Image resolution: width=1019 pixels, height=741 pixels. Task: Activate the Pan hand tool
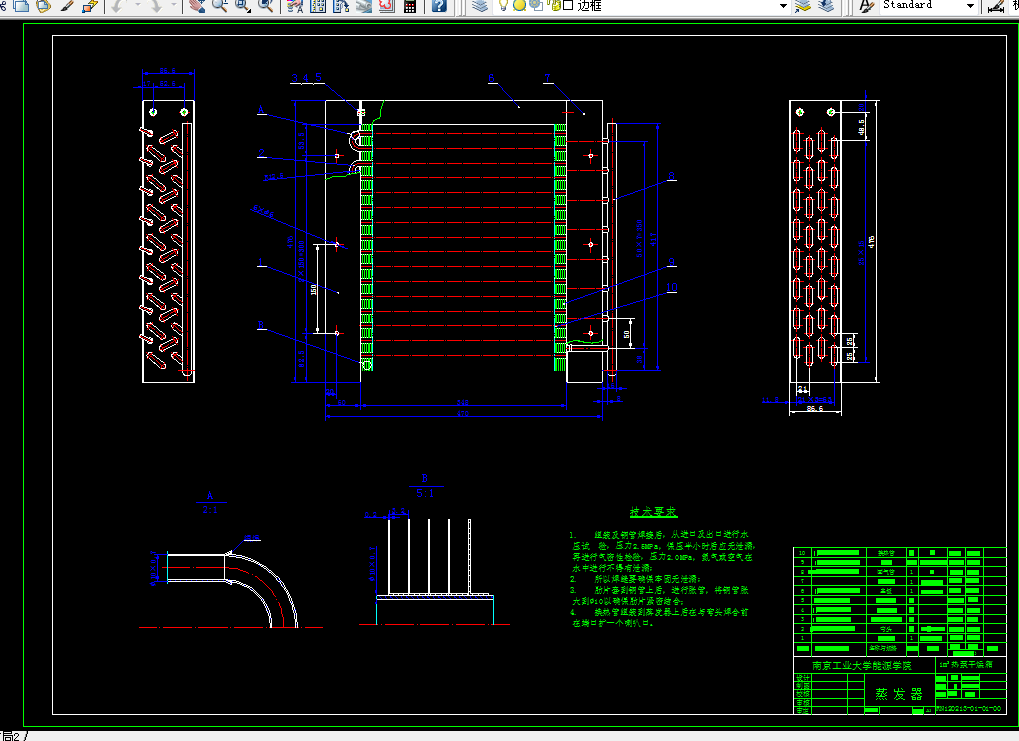(197, 6)
